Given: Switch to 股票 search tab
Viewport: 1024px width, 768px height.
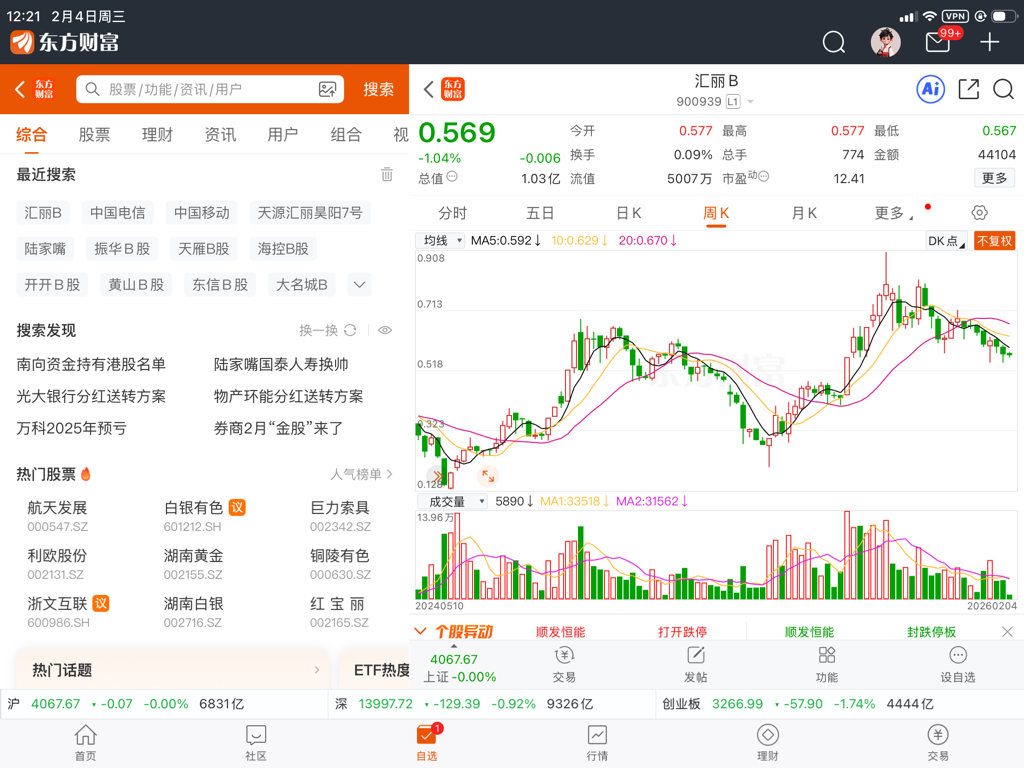Looking at the screenshot, I should pos(94,135).
